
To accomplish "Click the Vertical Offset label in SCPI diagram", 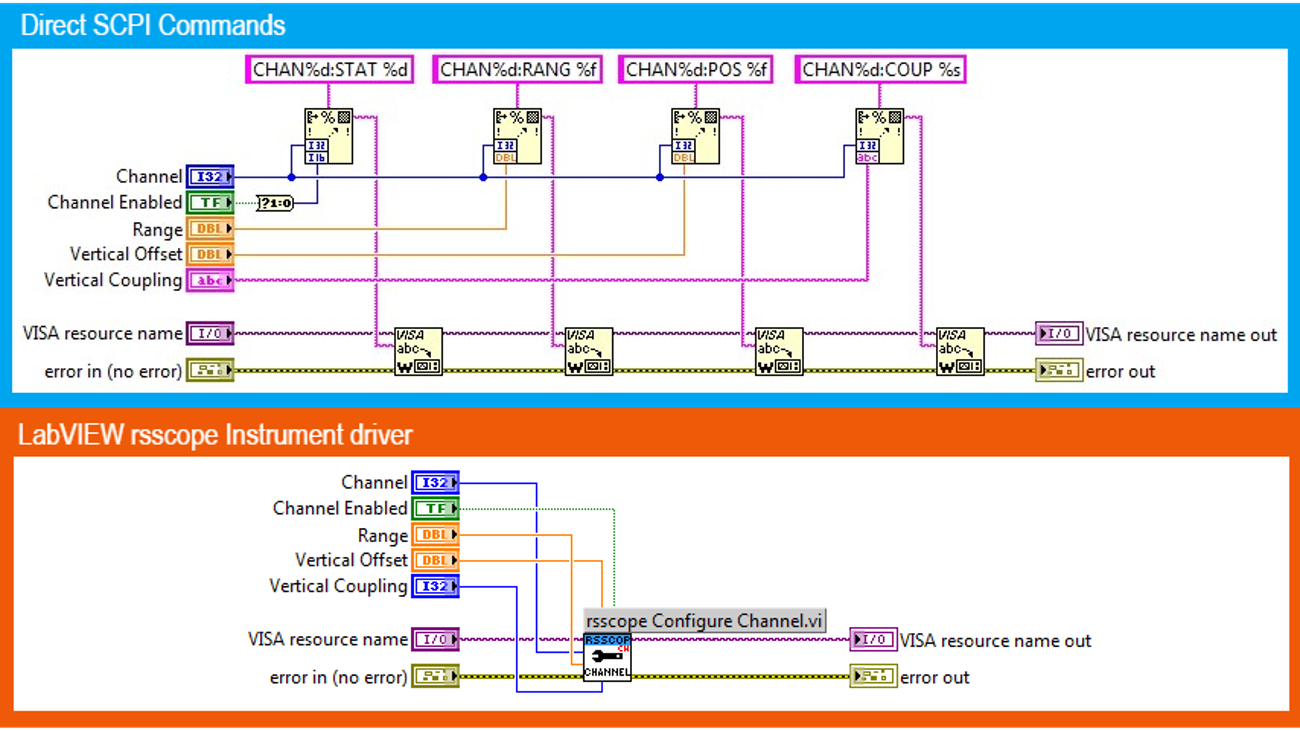I will (x=126, y=255).
